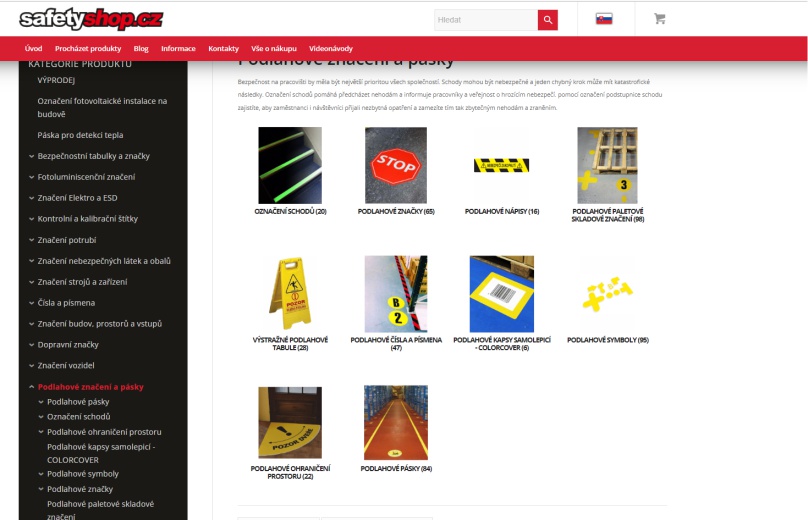Expand the Označení schodů sidebar chevron

(41, 417)
